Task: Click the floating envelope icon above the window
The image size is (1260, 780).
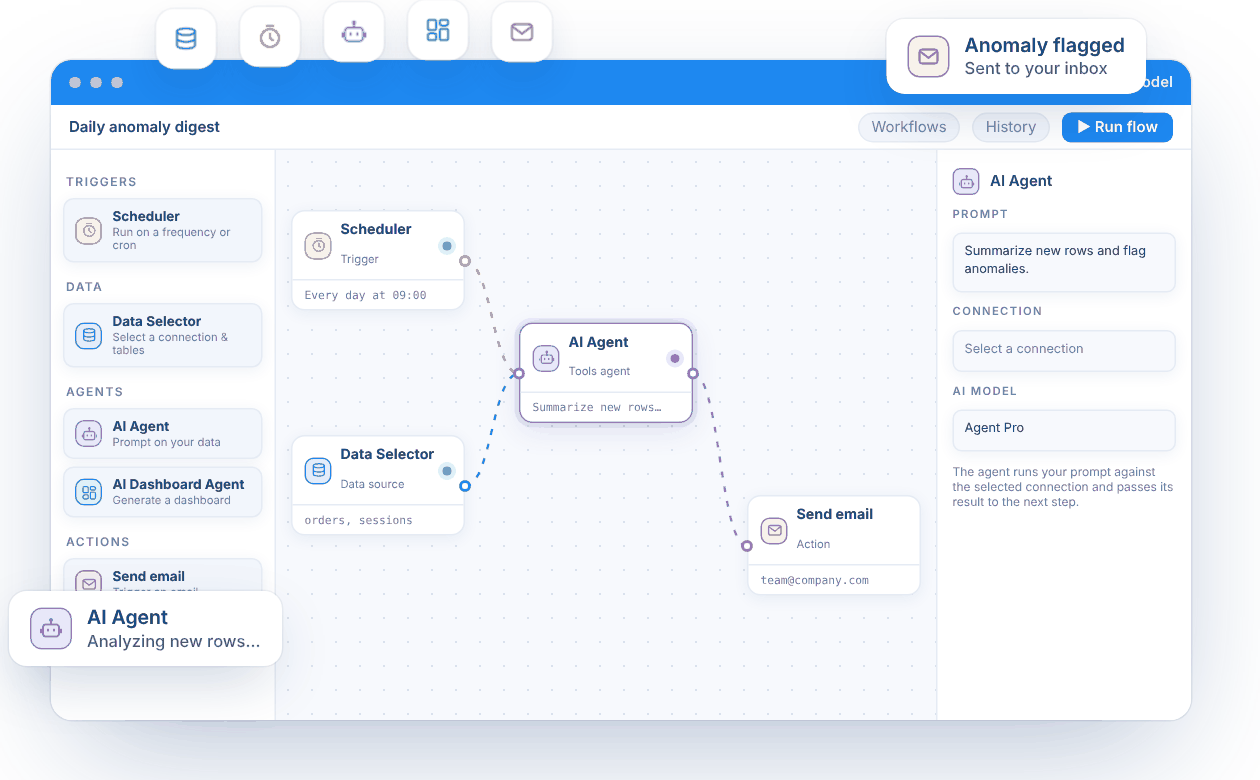Action: [x=522, y=32]
